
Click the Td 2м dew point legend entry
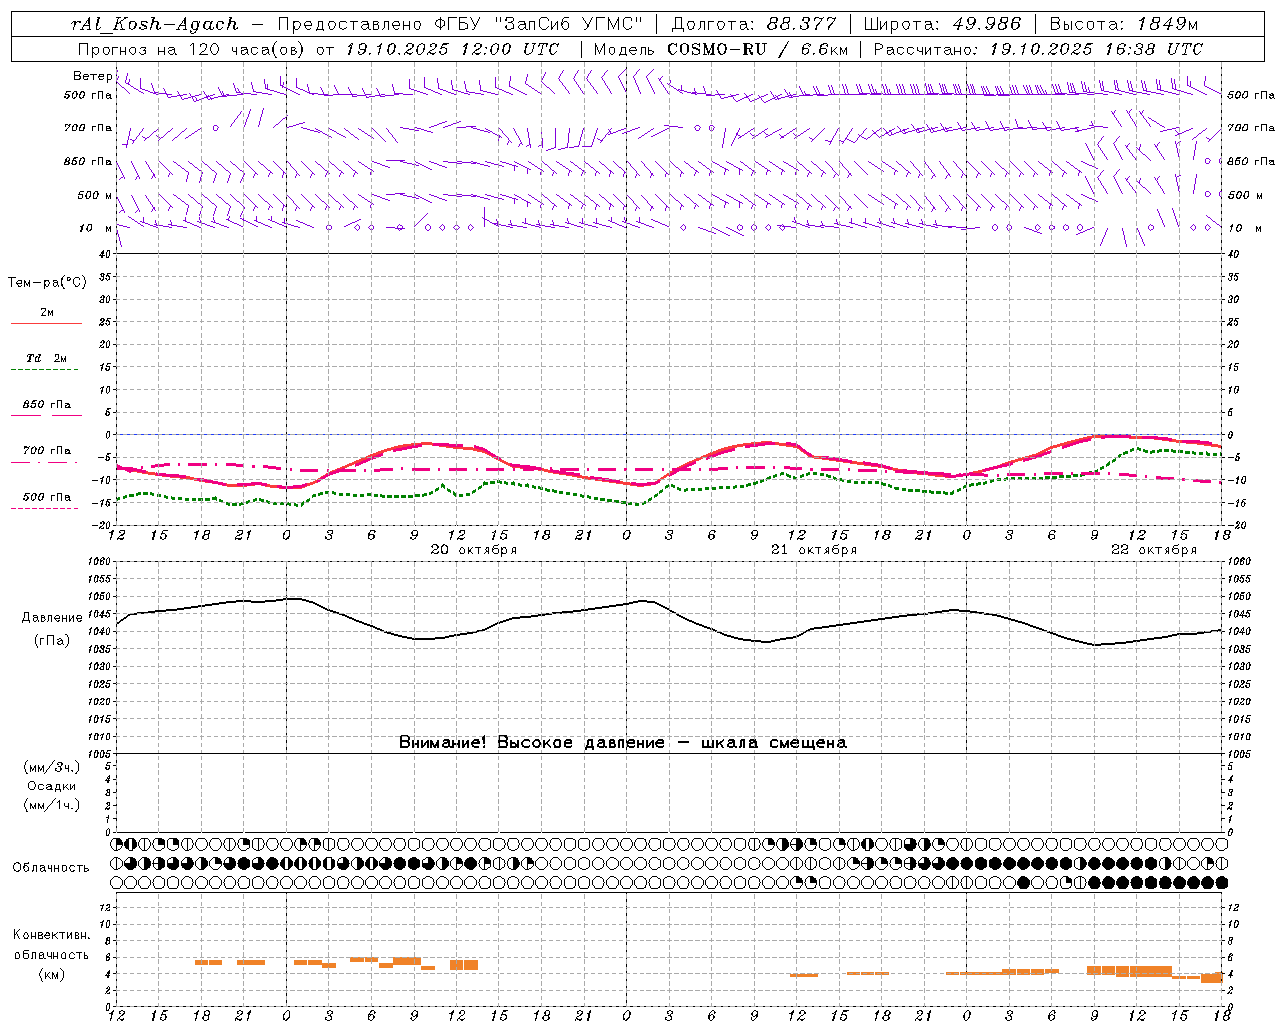tap(46, 358)
